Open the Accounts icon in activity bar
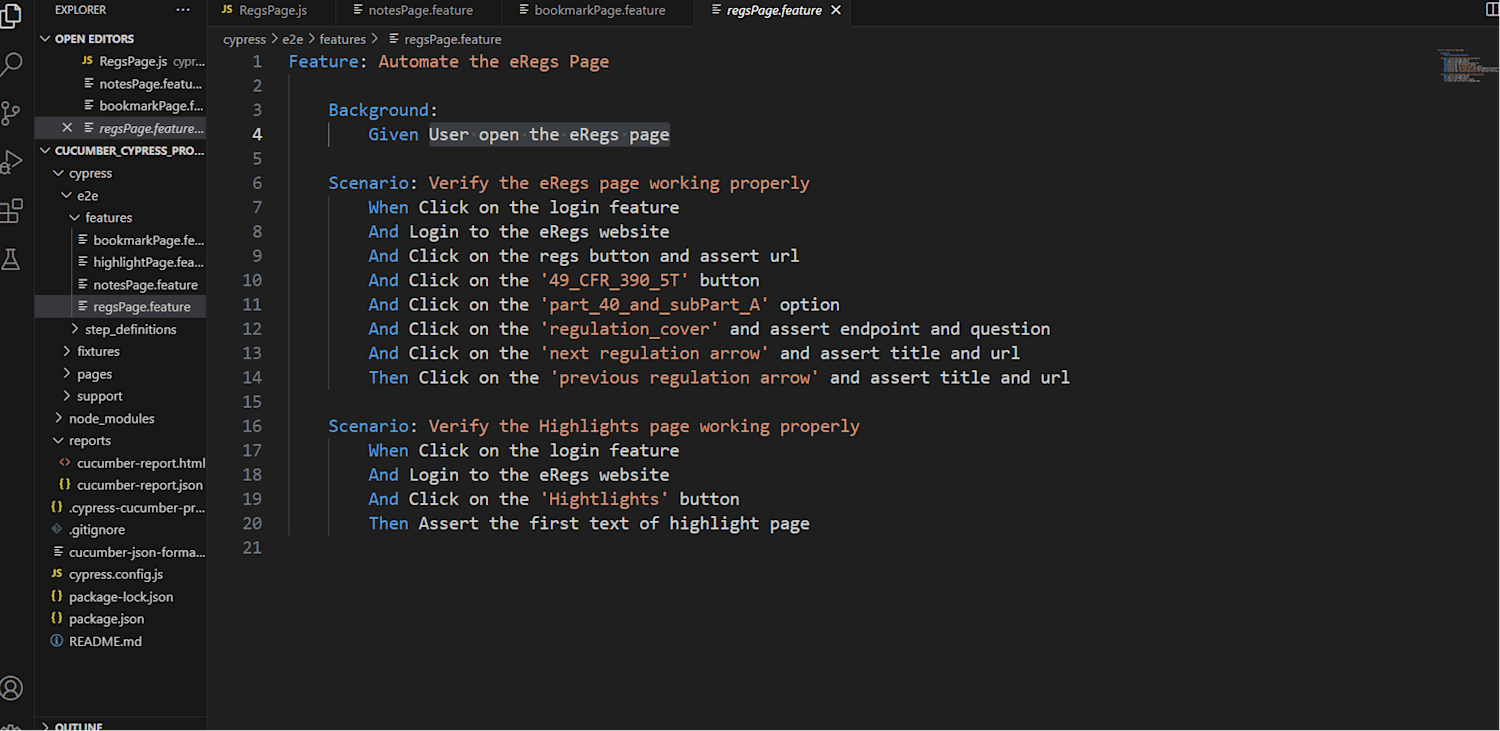The height and width of the screenshot is (731, 1500). click(11, 688)
